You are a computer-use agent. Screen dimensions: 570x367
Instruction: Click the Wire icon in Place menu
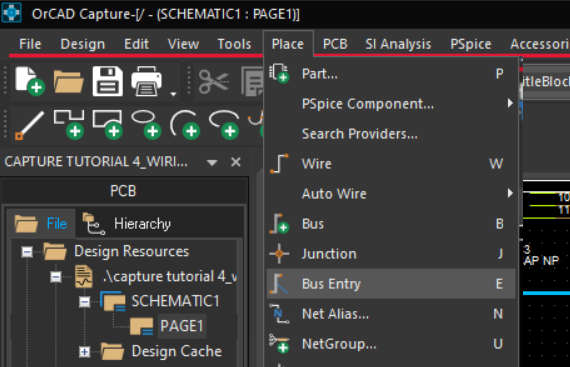(279, 164)
